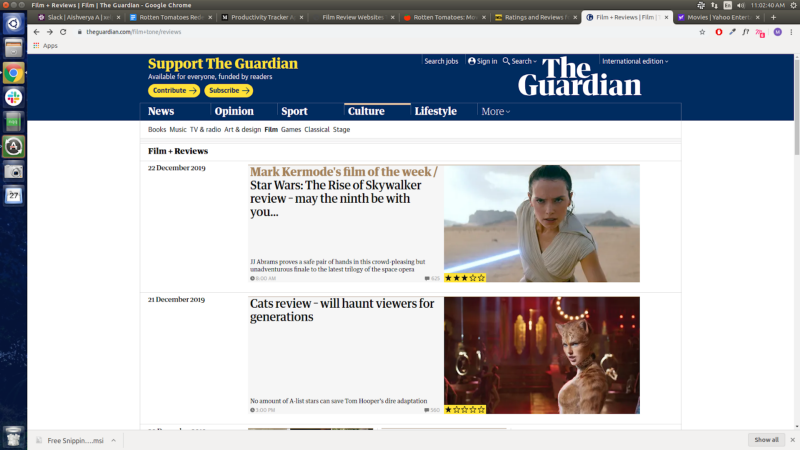This screenshot has width=800, height=450.
Task: Open calendar app in dock
Action: click(x=13, y=195)
